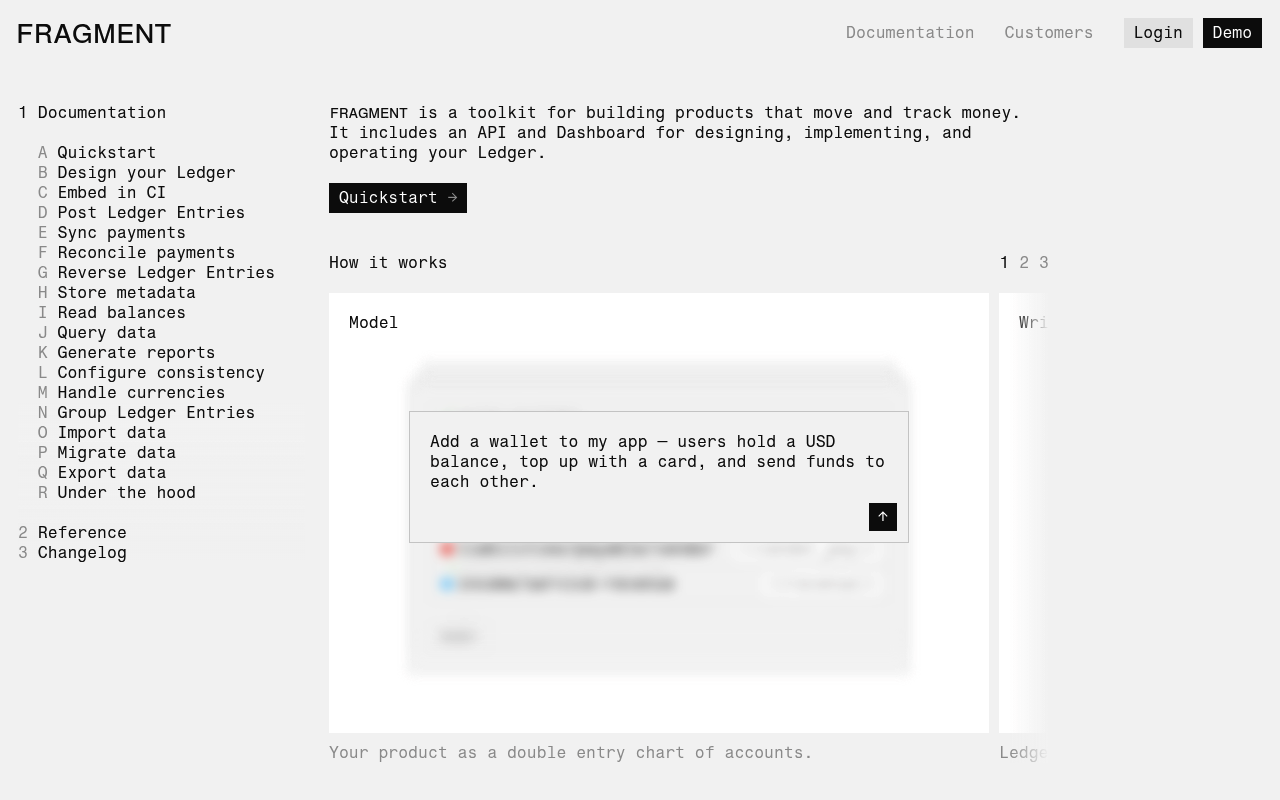The width and height of the screenshot is (1280, 800).
Task: Open the Customers page
Action: pyautogui.click(x=1049, y=33)
